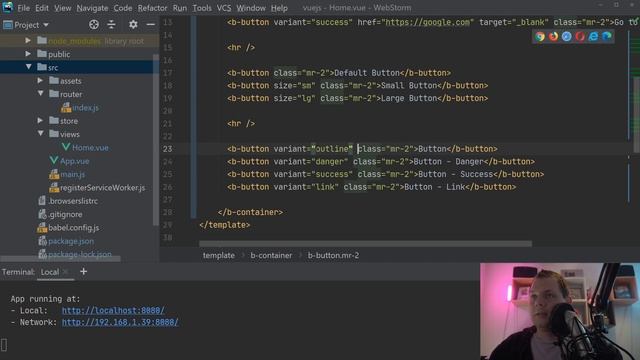Click the file icon beside .gitignore
The image size is (640, 360).
pyautogui.click(x=42, y=214)
